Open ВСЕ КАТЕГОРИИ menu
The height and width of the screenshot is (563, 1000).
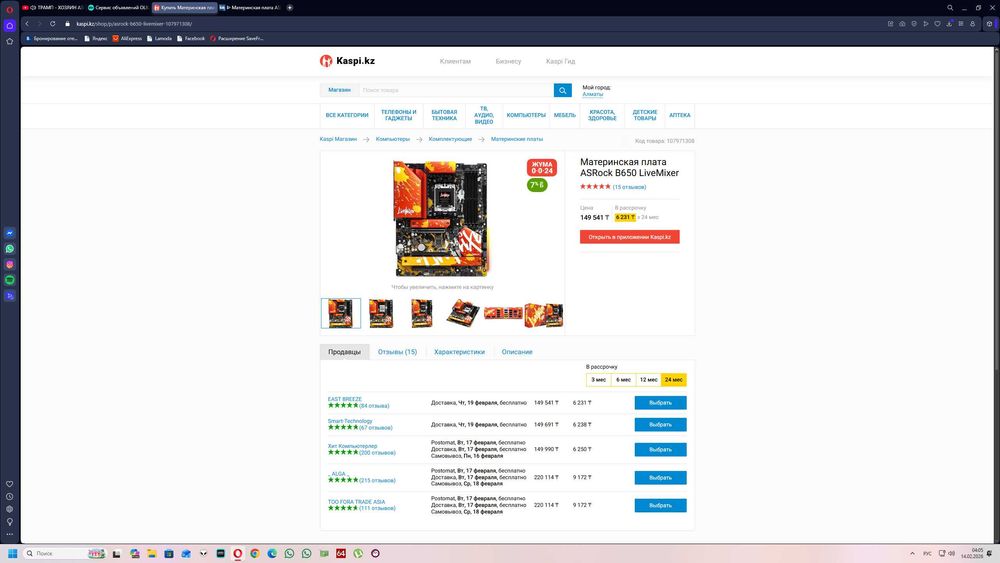coord(347,115)
